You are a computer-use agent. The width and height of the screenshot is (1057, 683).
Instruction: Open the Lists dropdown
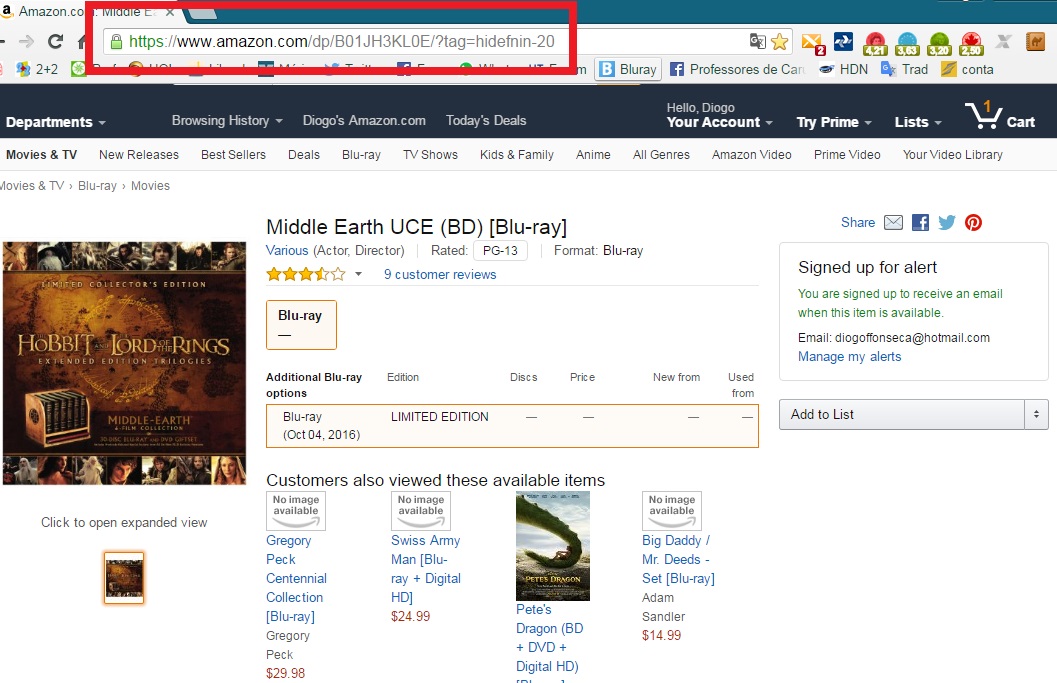pos(917,122)
